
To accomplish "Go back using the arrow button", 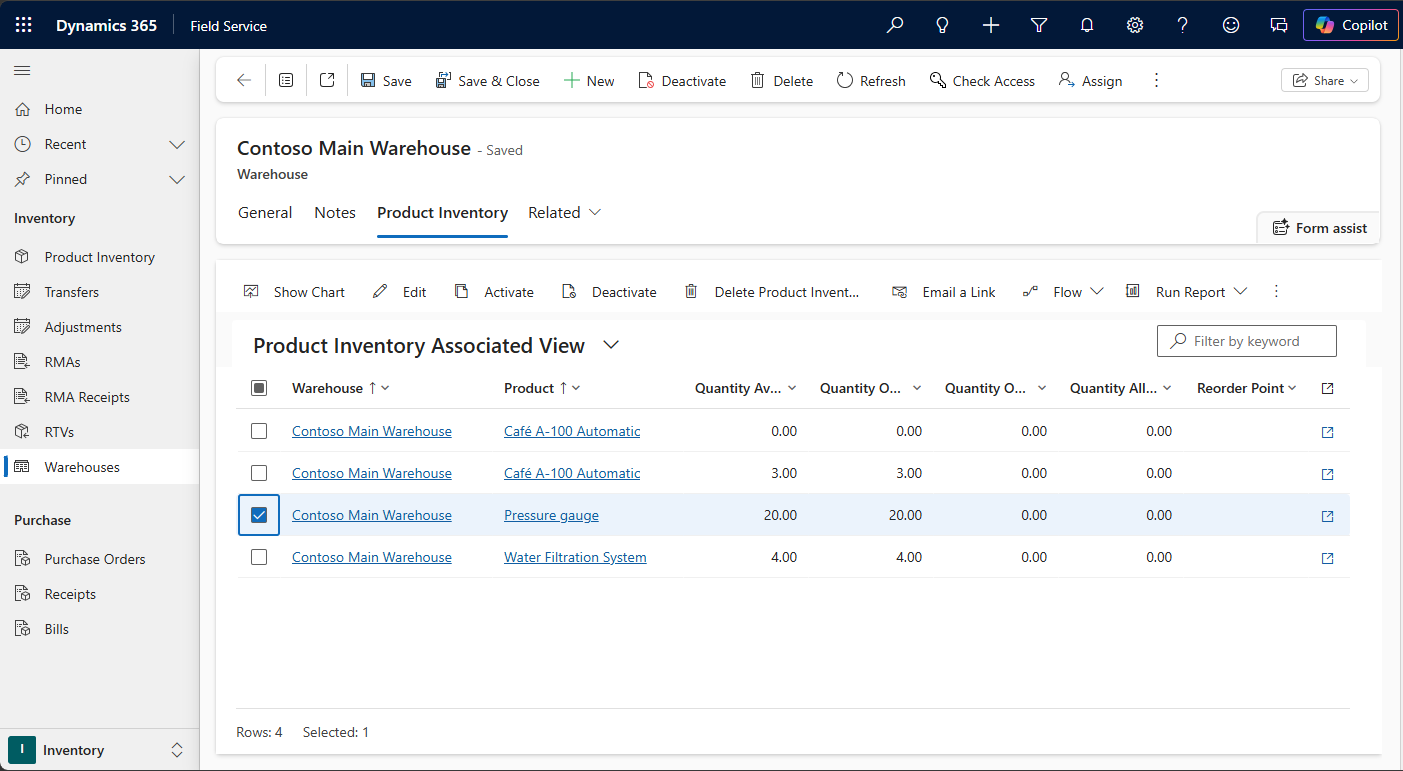I will [244, 81].
